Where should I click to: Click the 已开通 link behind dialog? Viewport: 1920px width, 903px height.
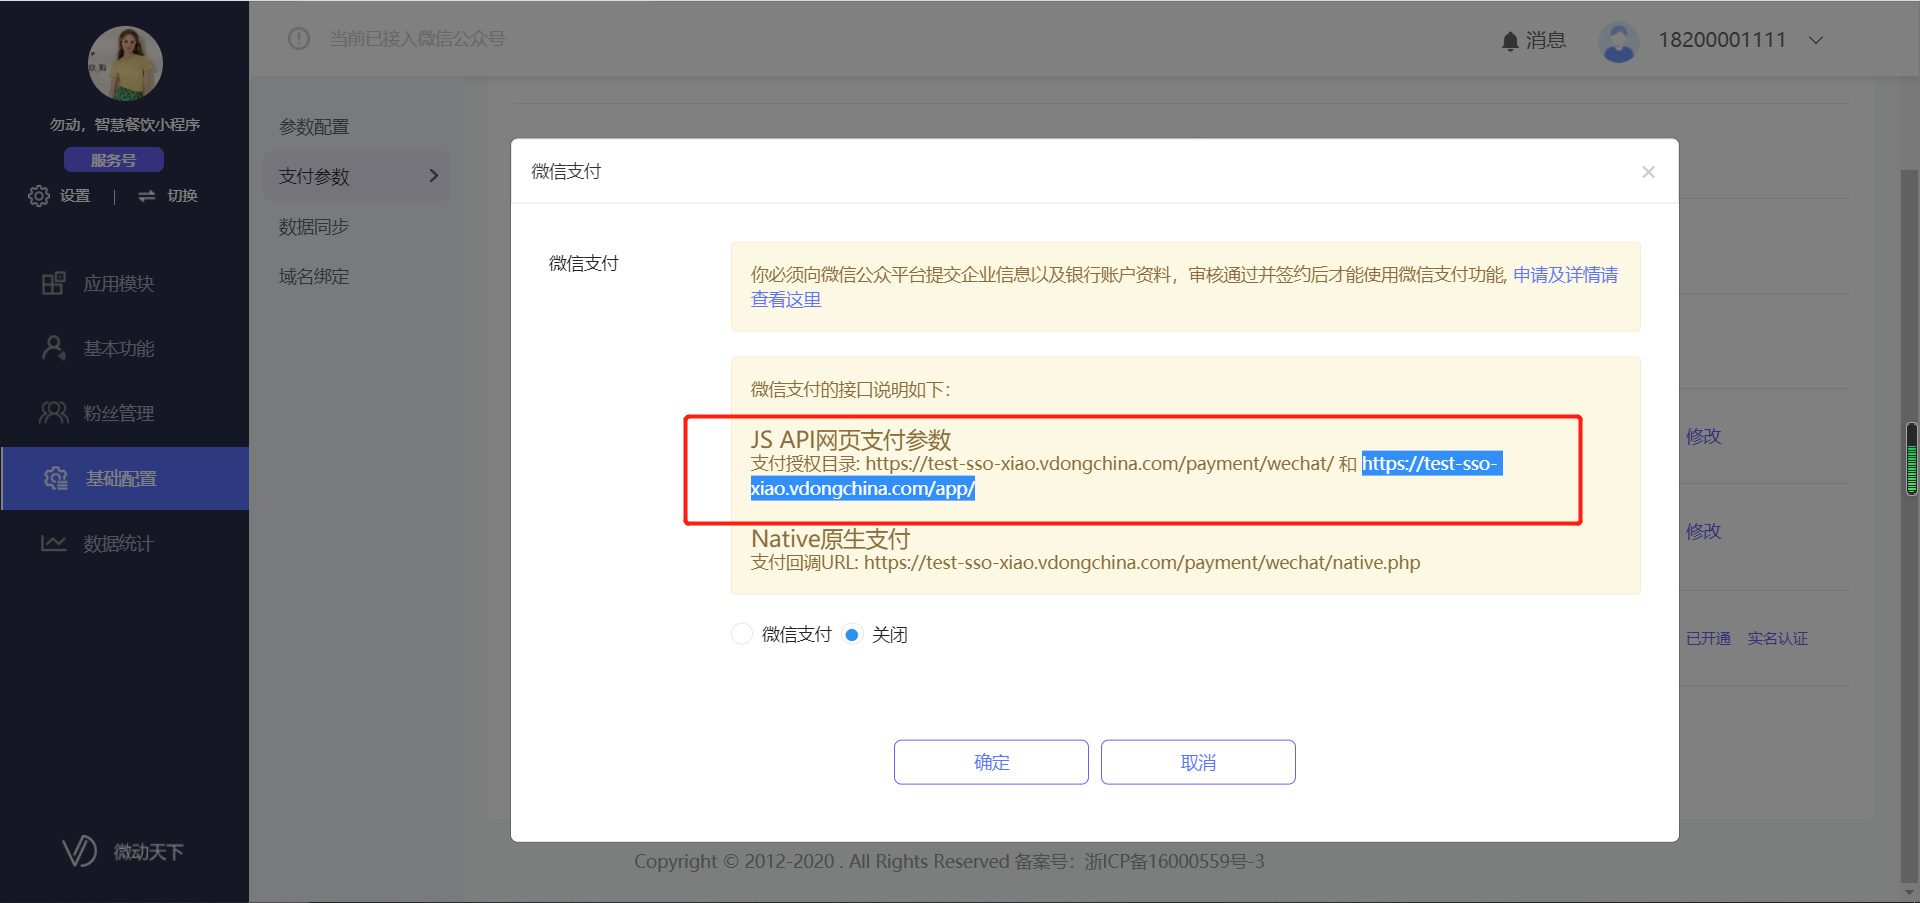coord(1708,638)
